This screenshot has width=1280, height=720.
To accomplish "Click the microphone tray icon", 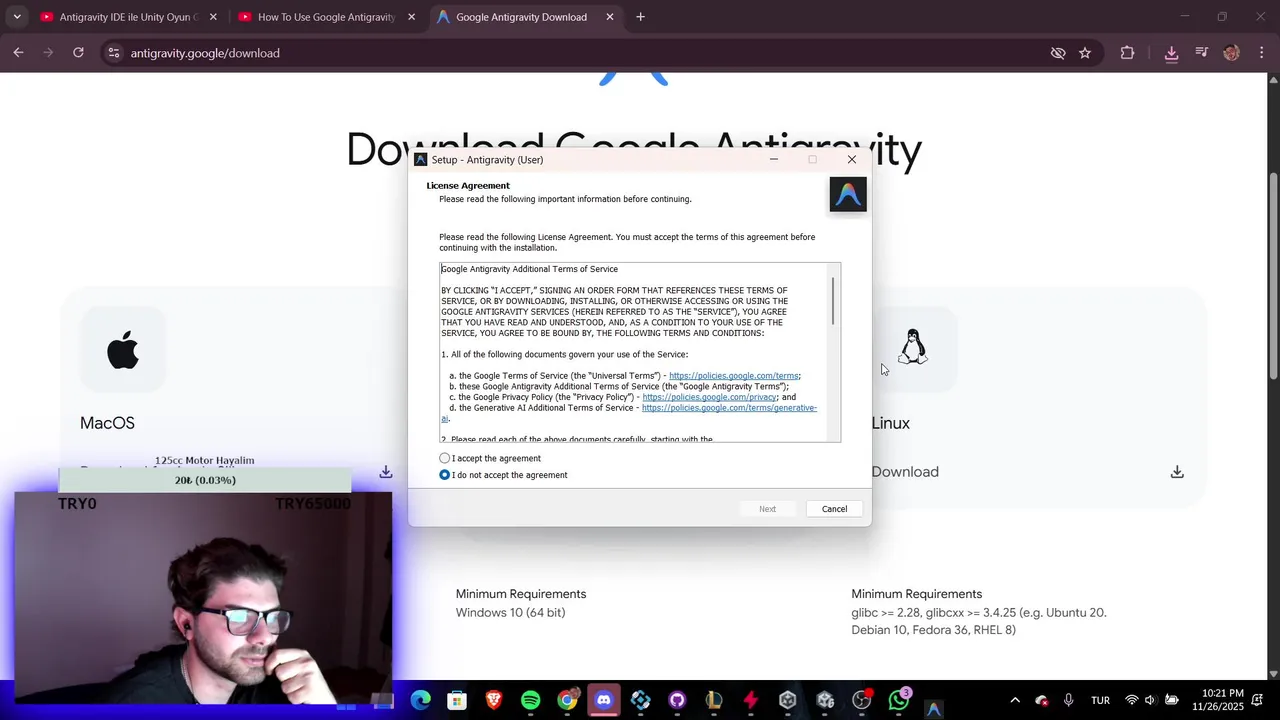I will click(x=1068, y=700).
